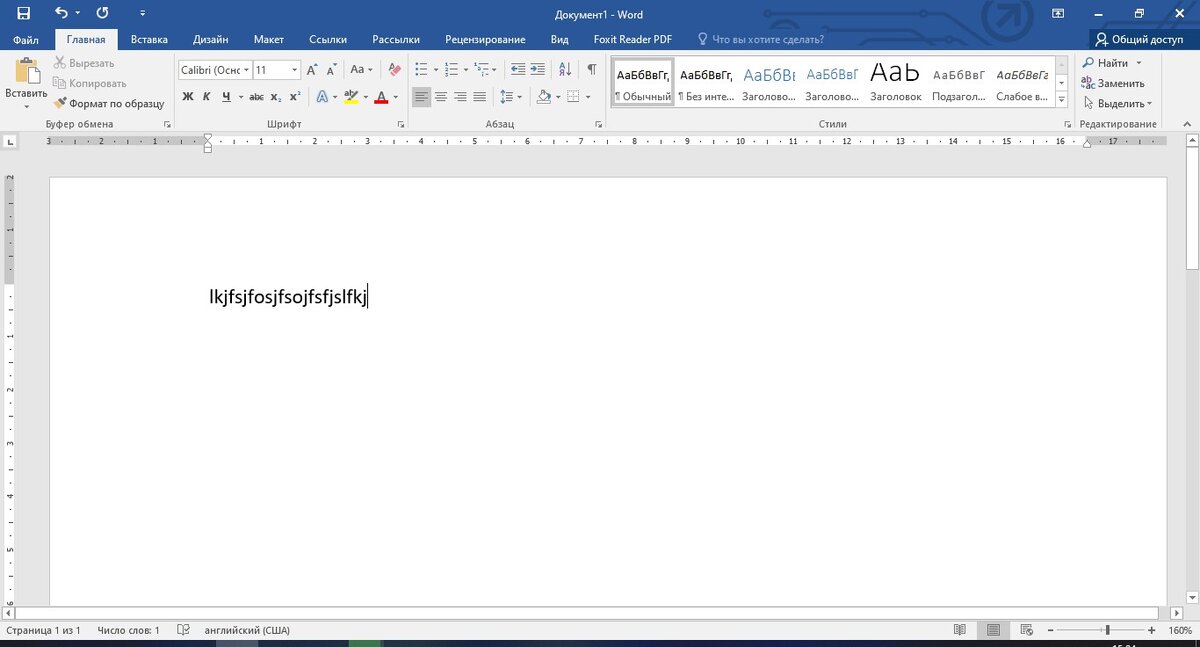Apply yellow text highlight color
The width and height of the screenshot is (1200, 647).
point(350,97)
